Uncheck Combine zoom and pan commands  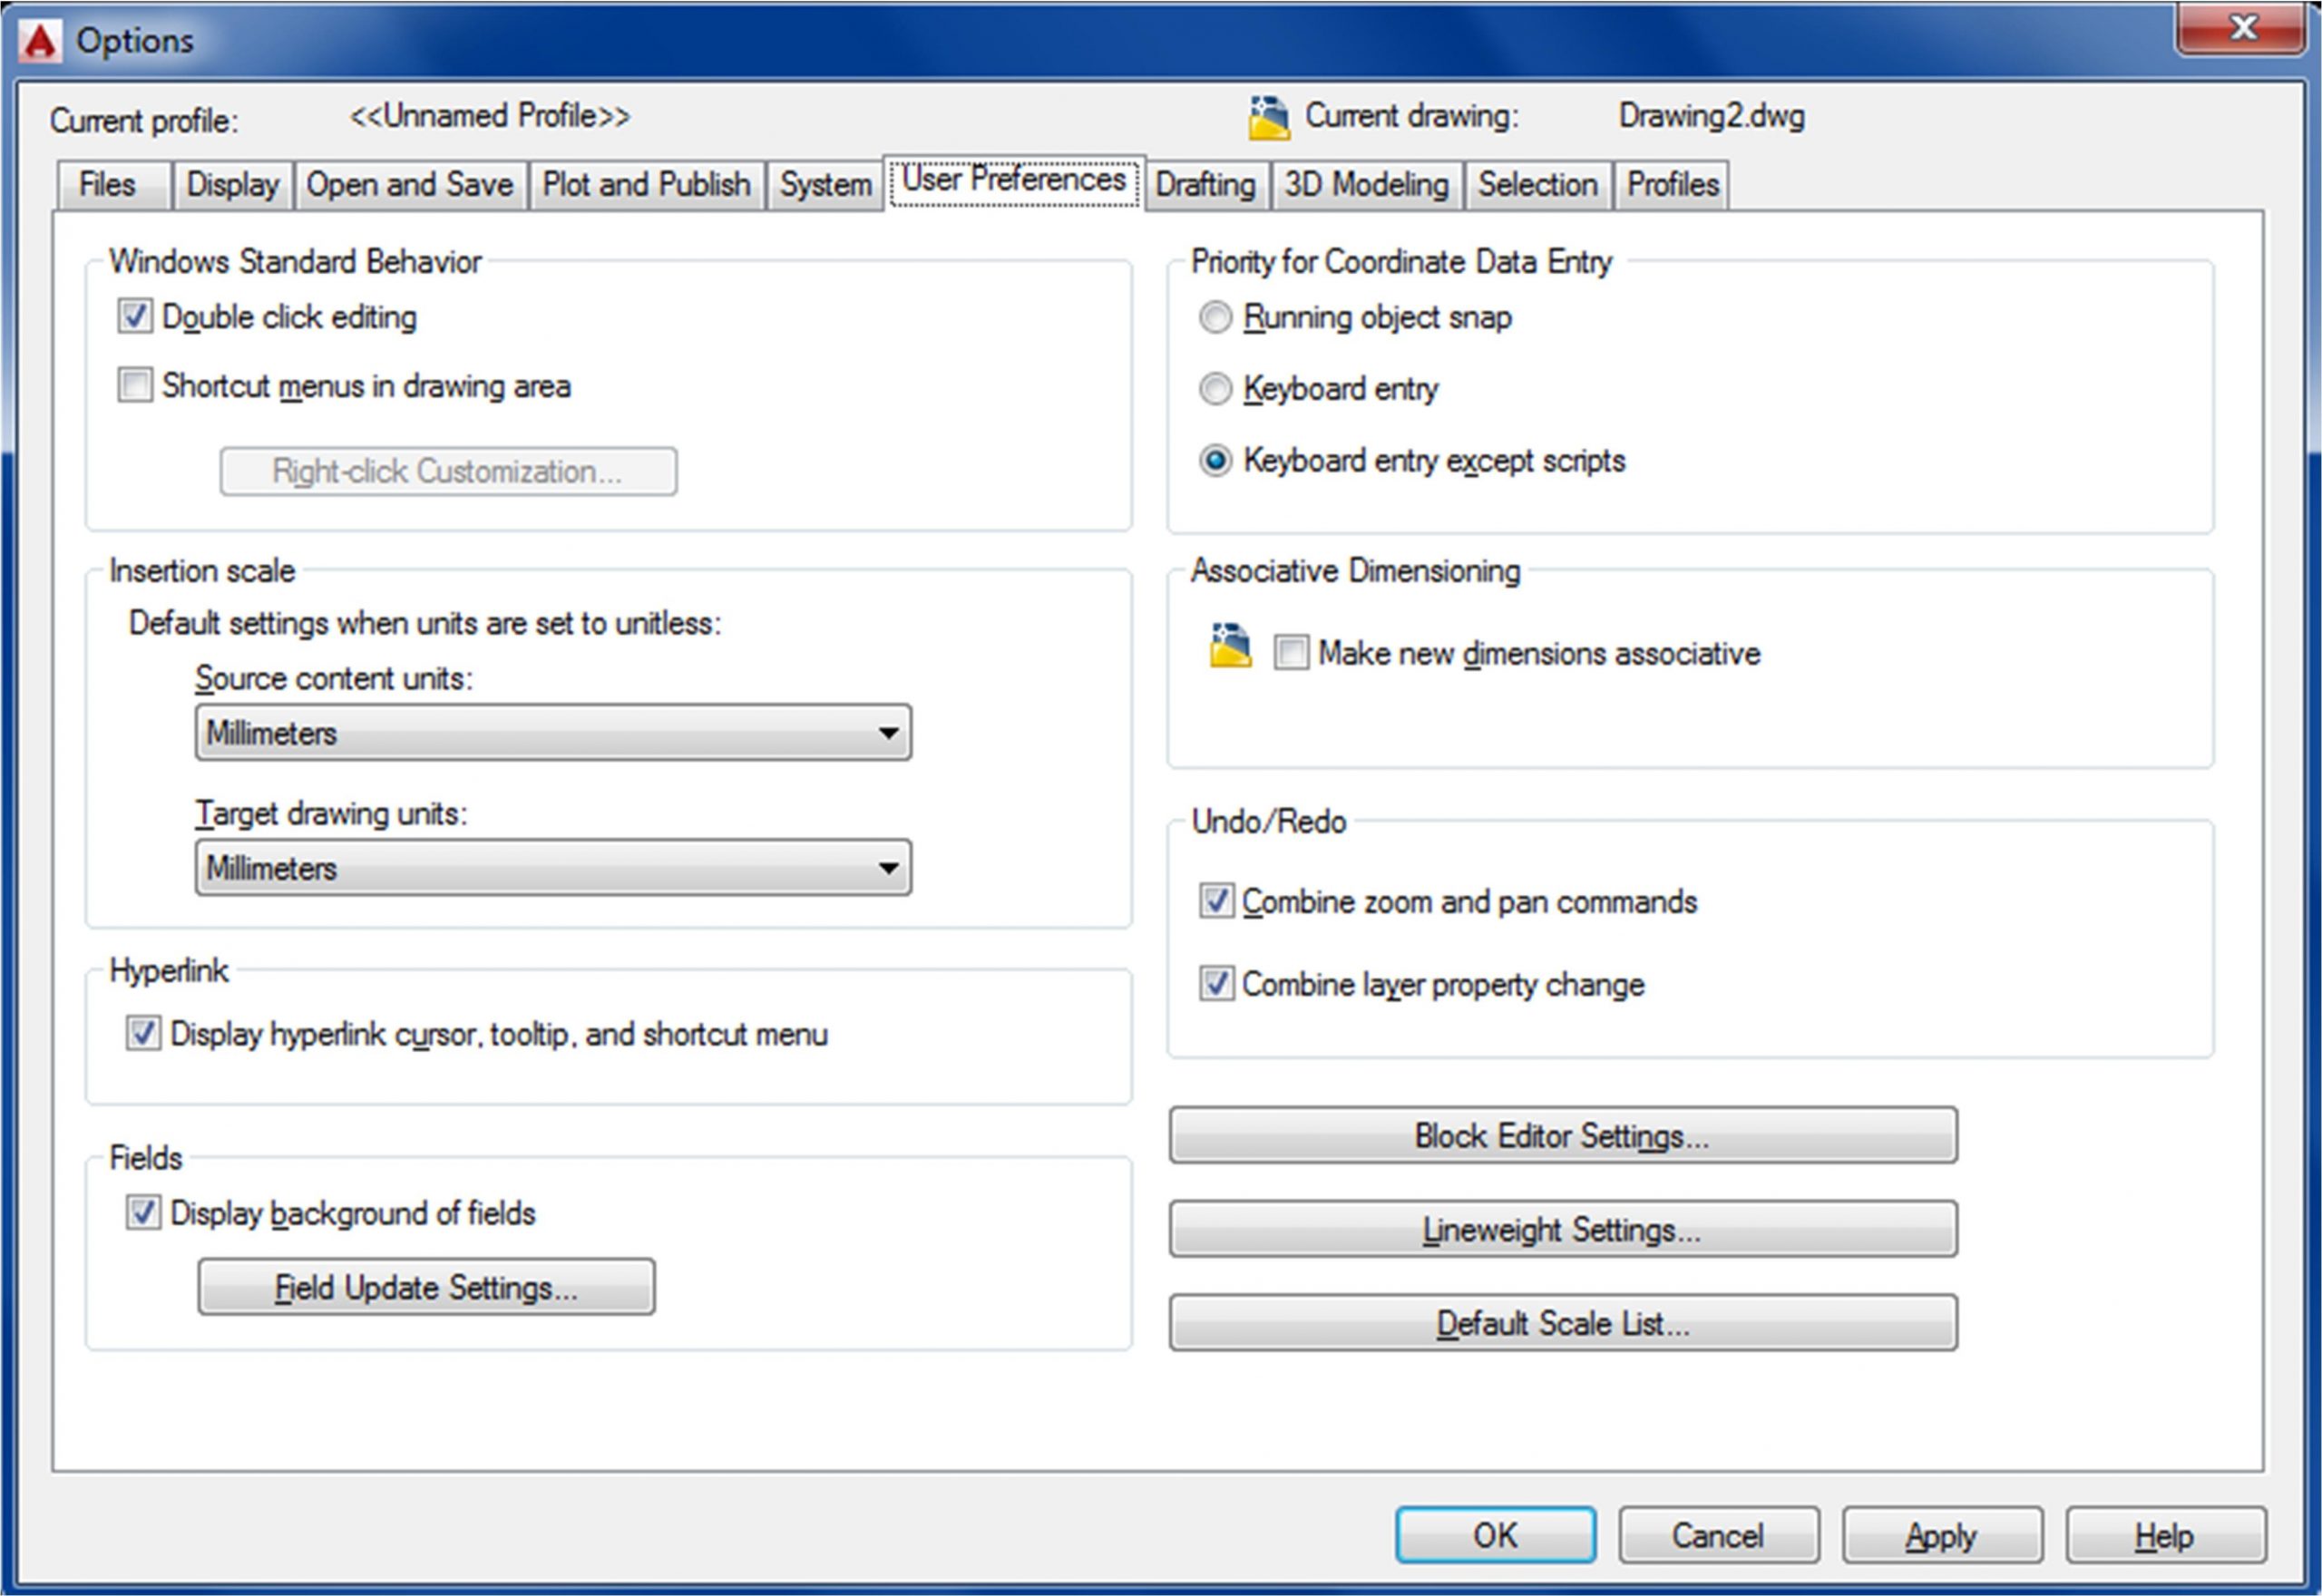coord(1216,901)
